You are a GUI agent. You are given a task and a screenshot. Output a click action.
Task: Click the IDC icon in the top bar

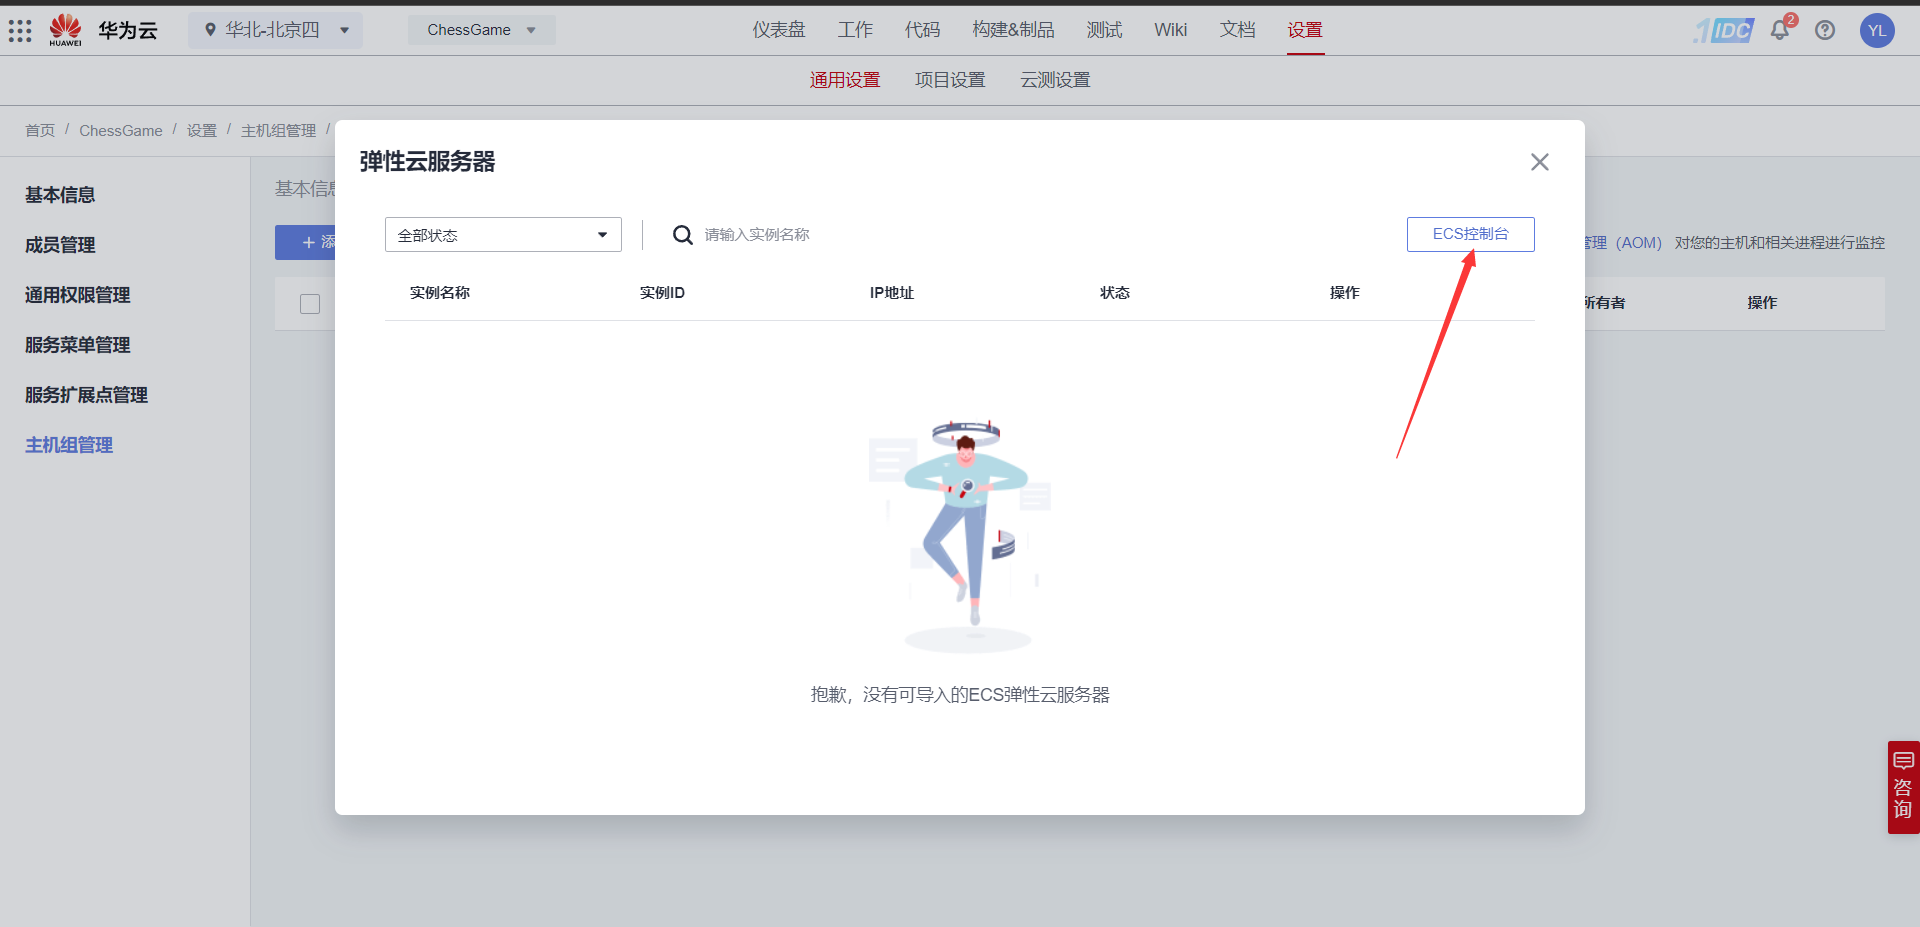coord(1722,30)
